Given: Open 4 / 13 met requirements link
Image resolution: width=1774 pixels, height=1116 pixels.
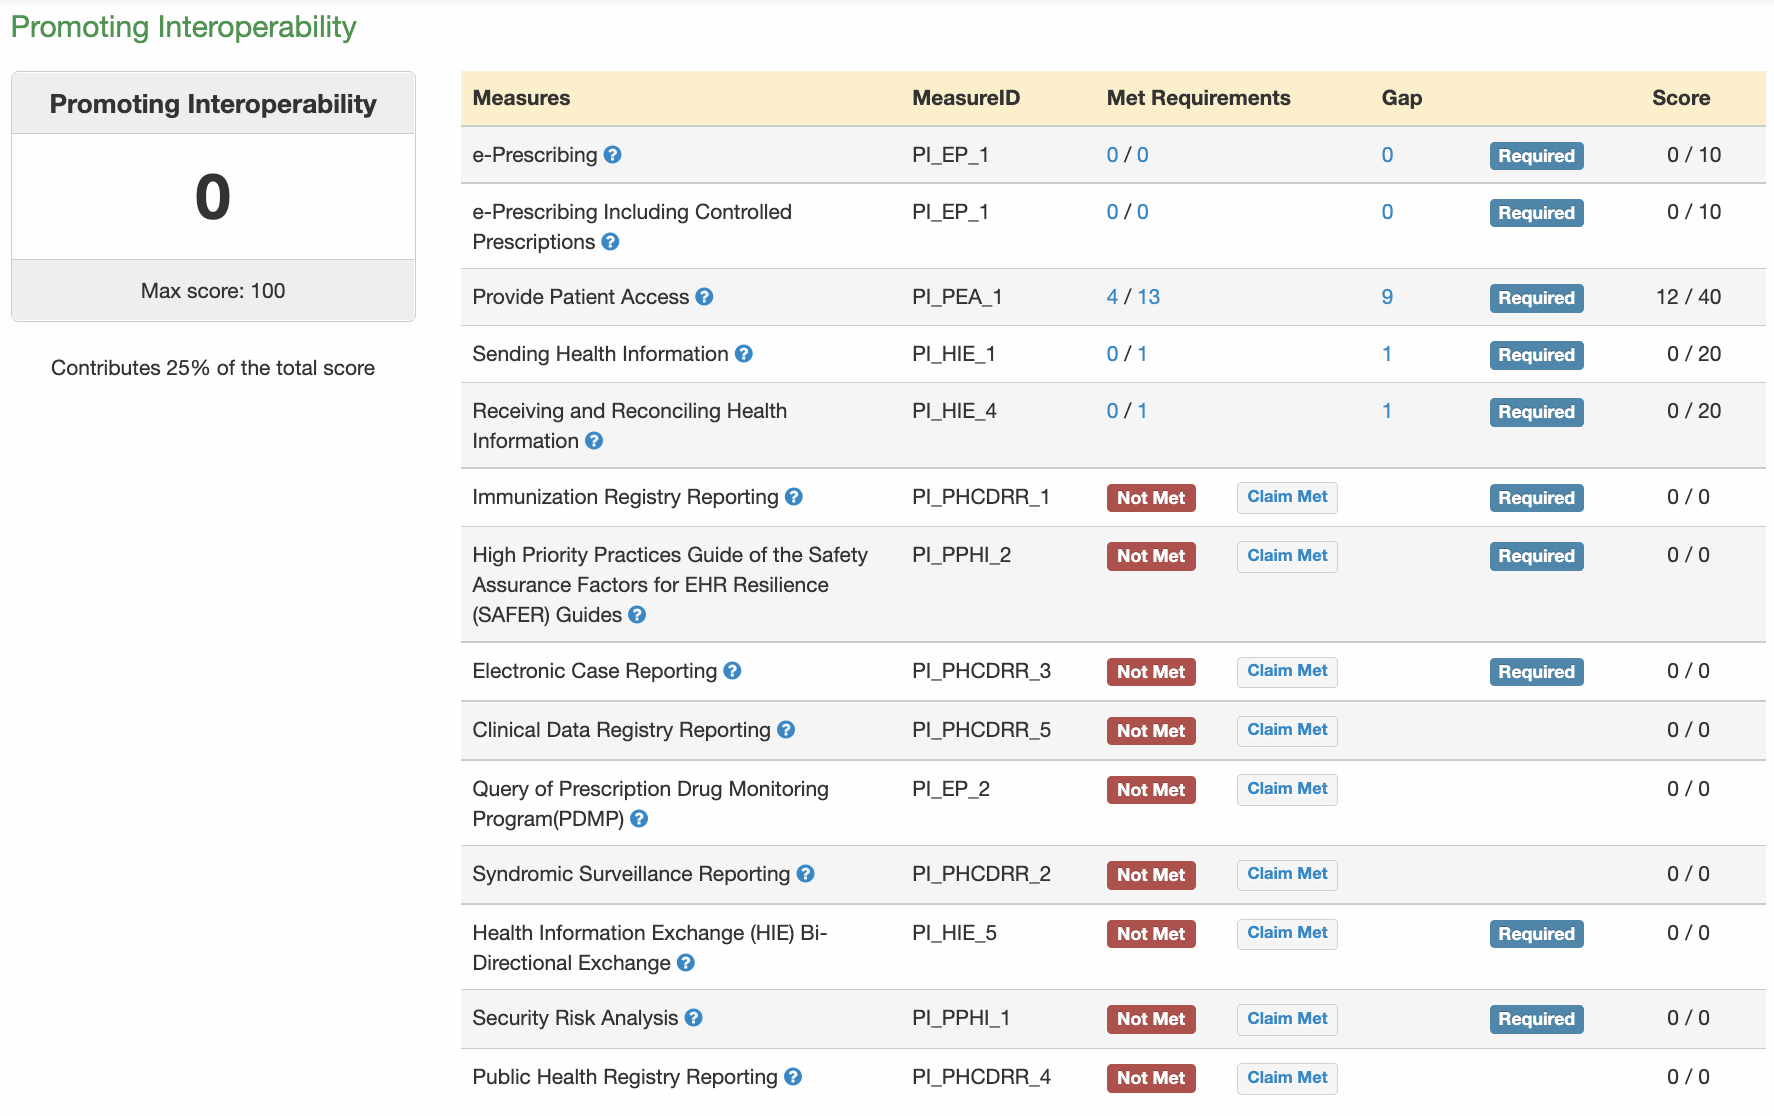Looking at the screenshot, I should click(1133, 297).
